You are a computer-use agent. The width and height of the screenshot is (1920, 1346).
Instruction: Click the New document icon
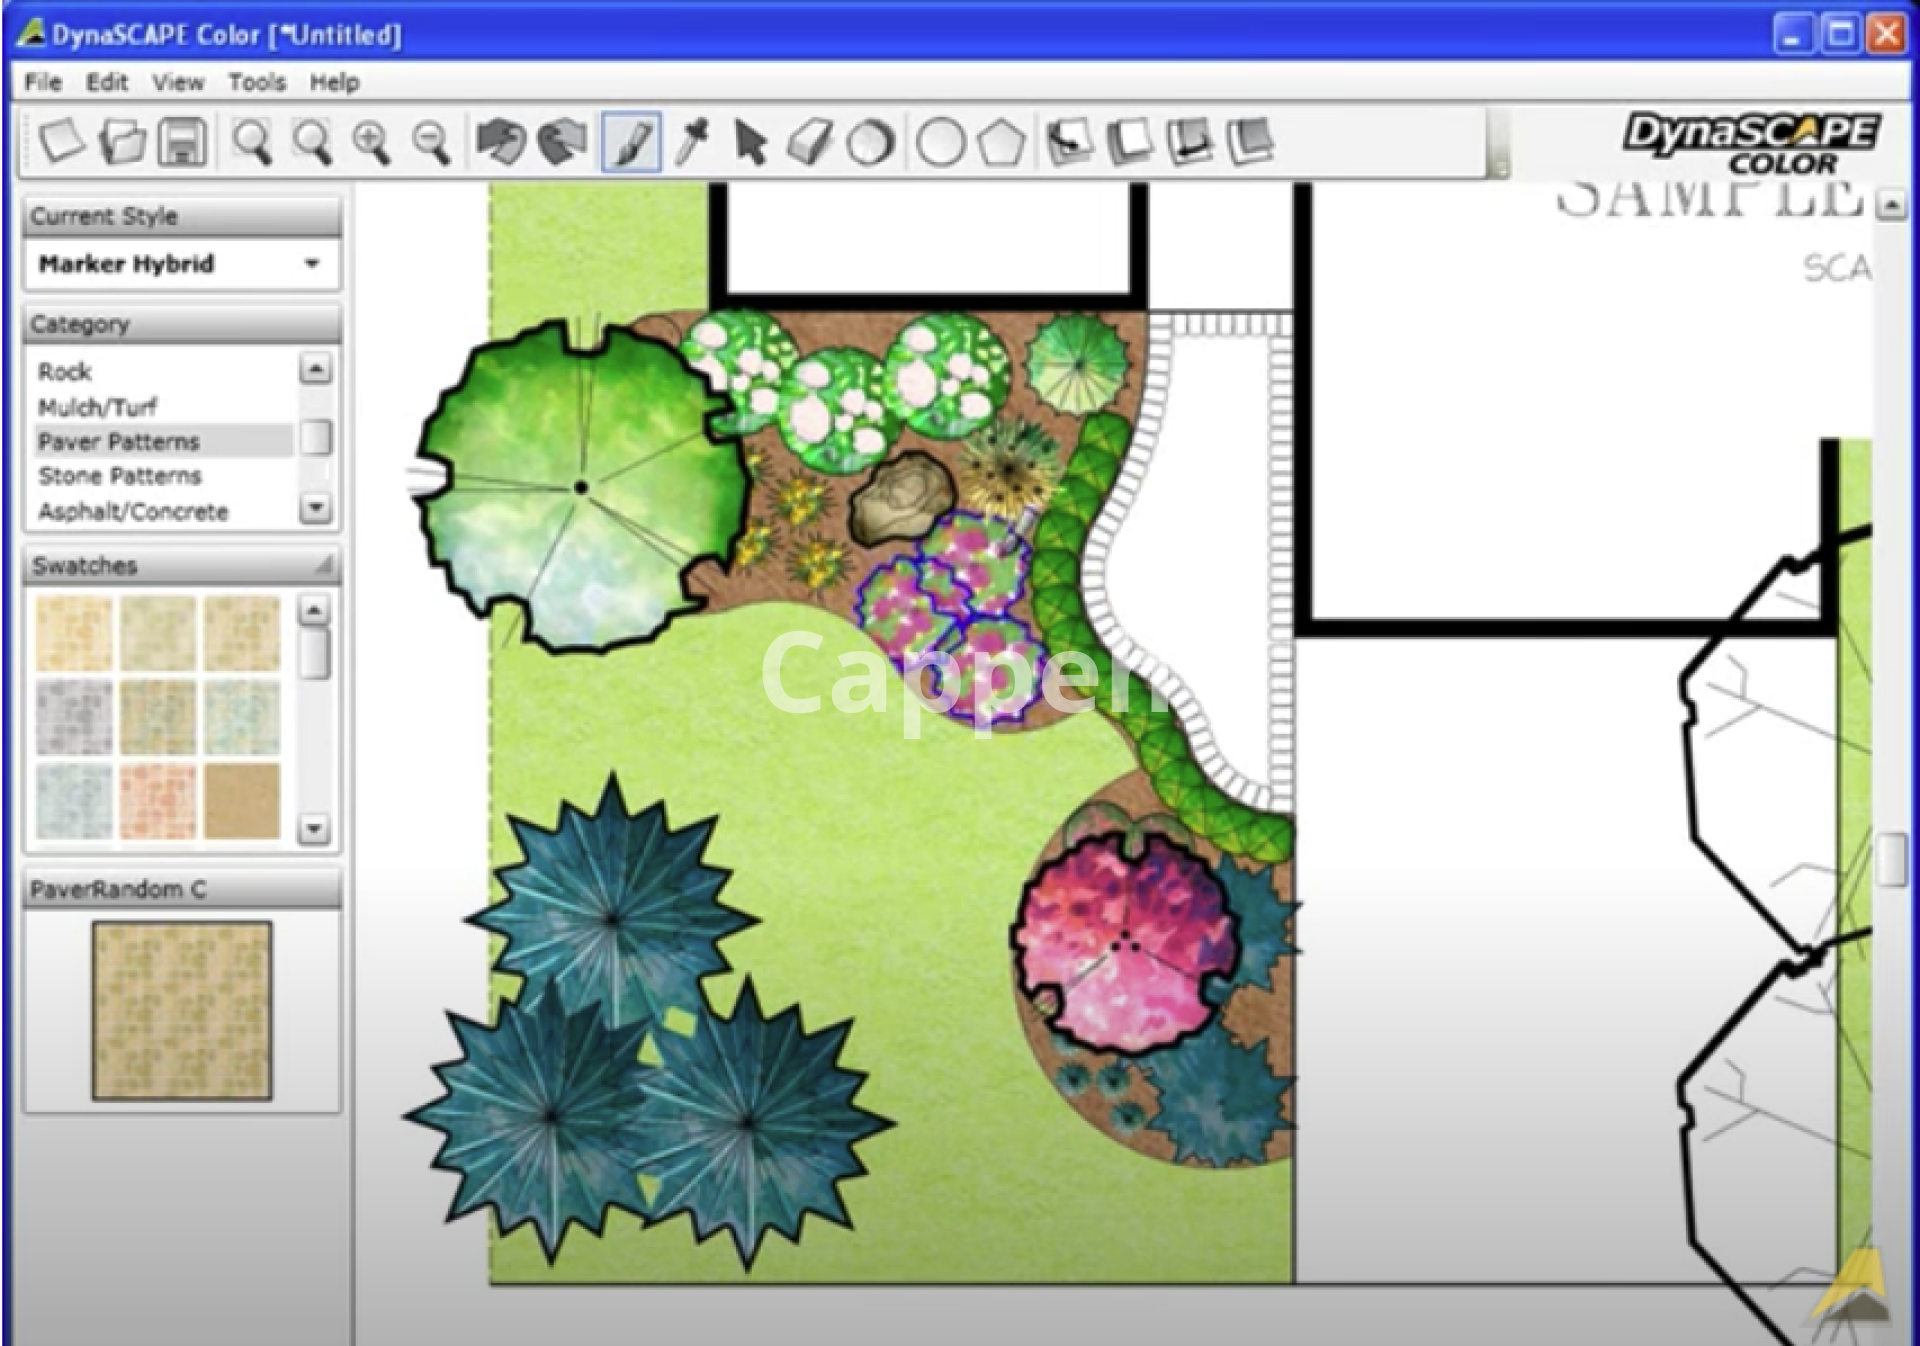point(62,141)
